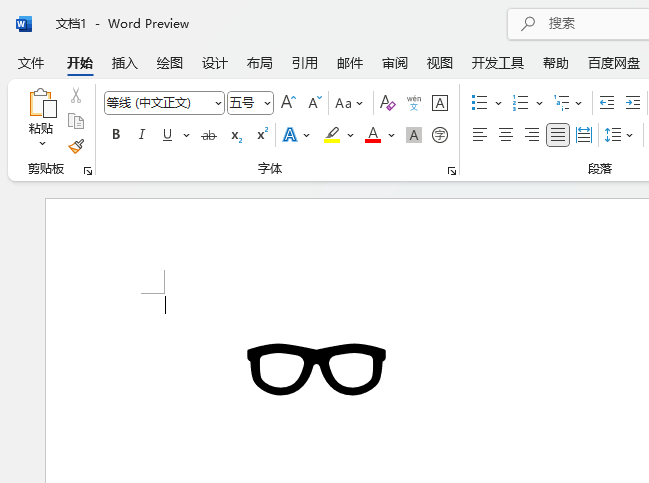This screenshot has height=483, width=649.
Task: Open the font name dropdown
Action: (217, 103)
